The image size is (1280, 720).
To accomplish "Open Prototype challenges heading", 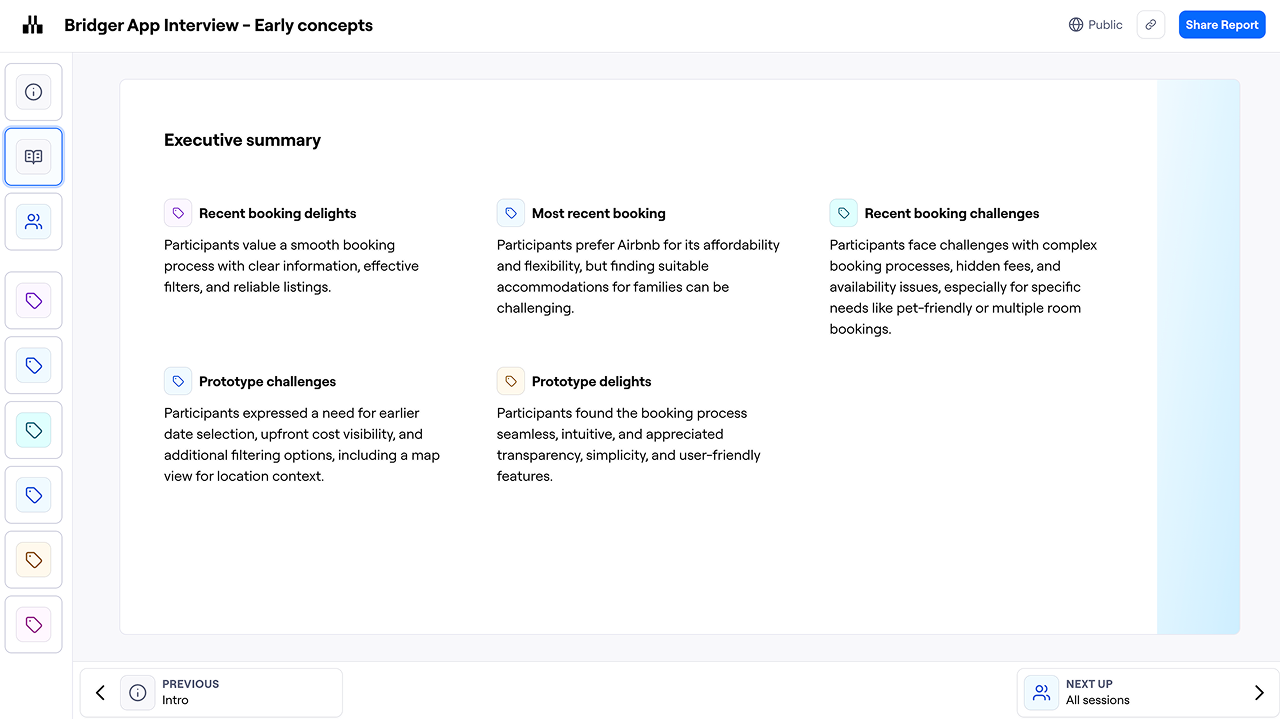I will coord(267,381).
